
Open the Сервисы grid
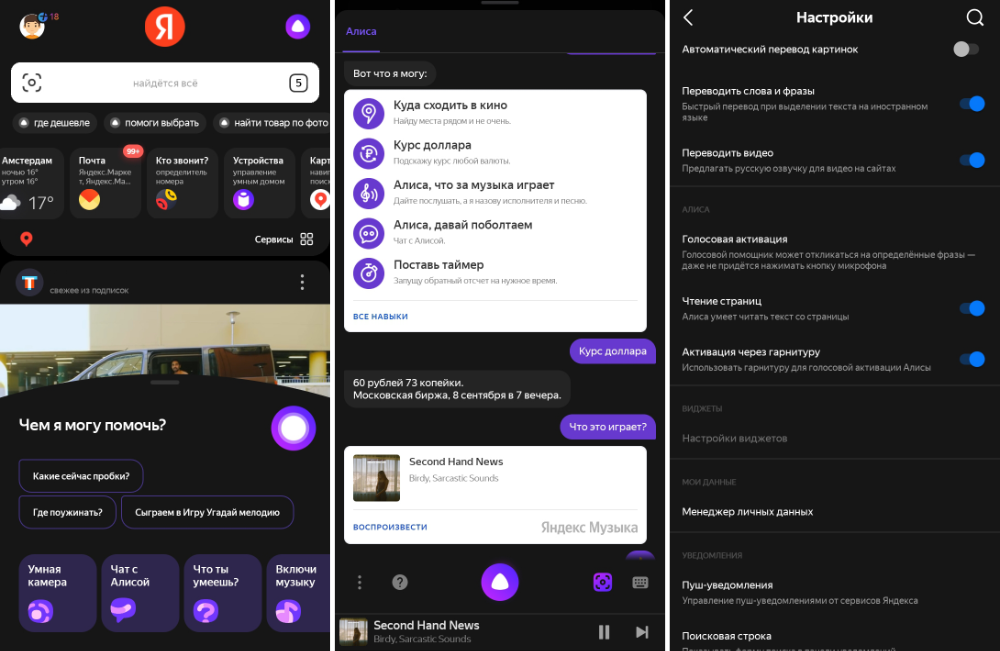(x=284, y=239)
